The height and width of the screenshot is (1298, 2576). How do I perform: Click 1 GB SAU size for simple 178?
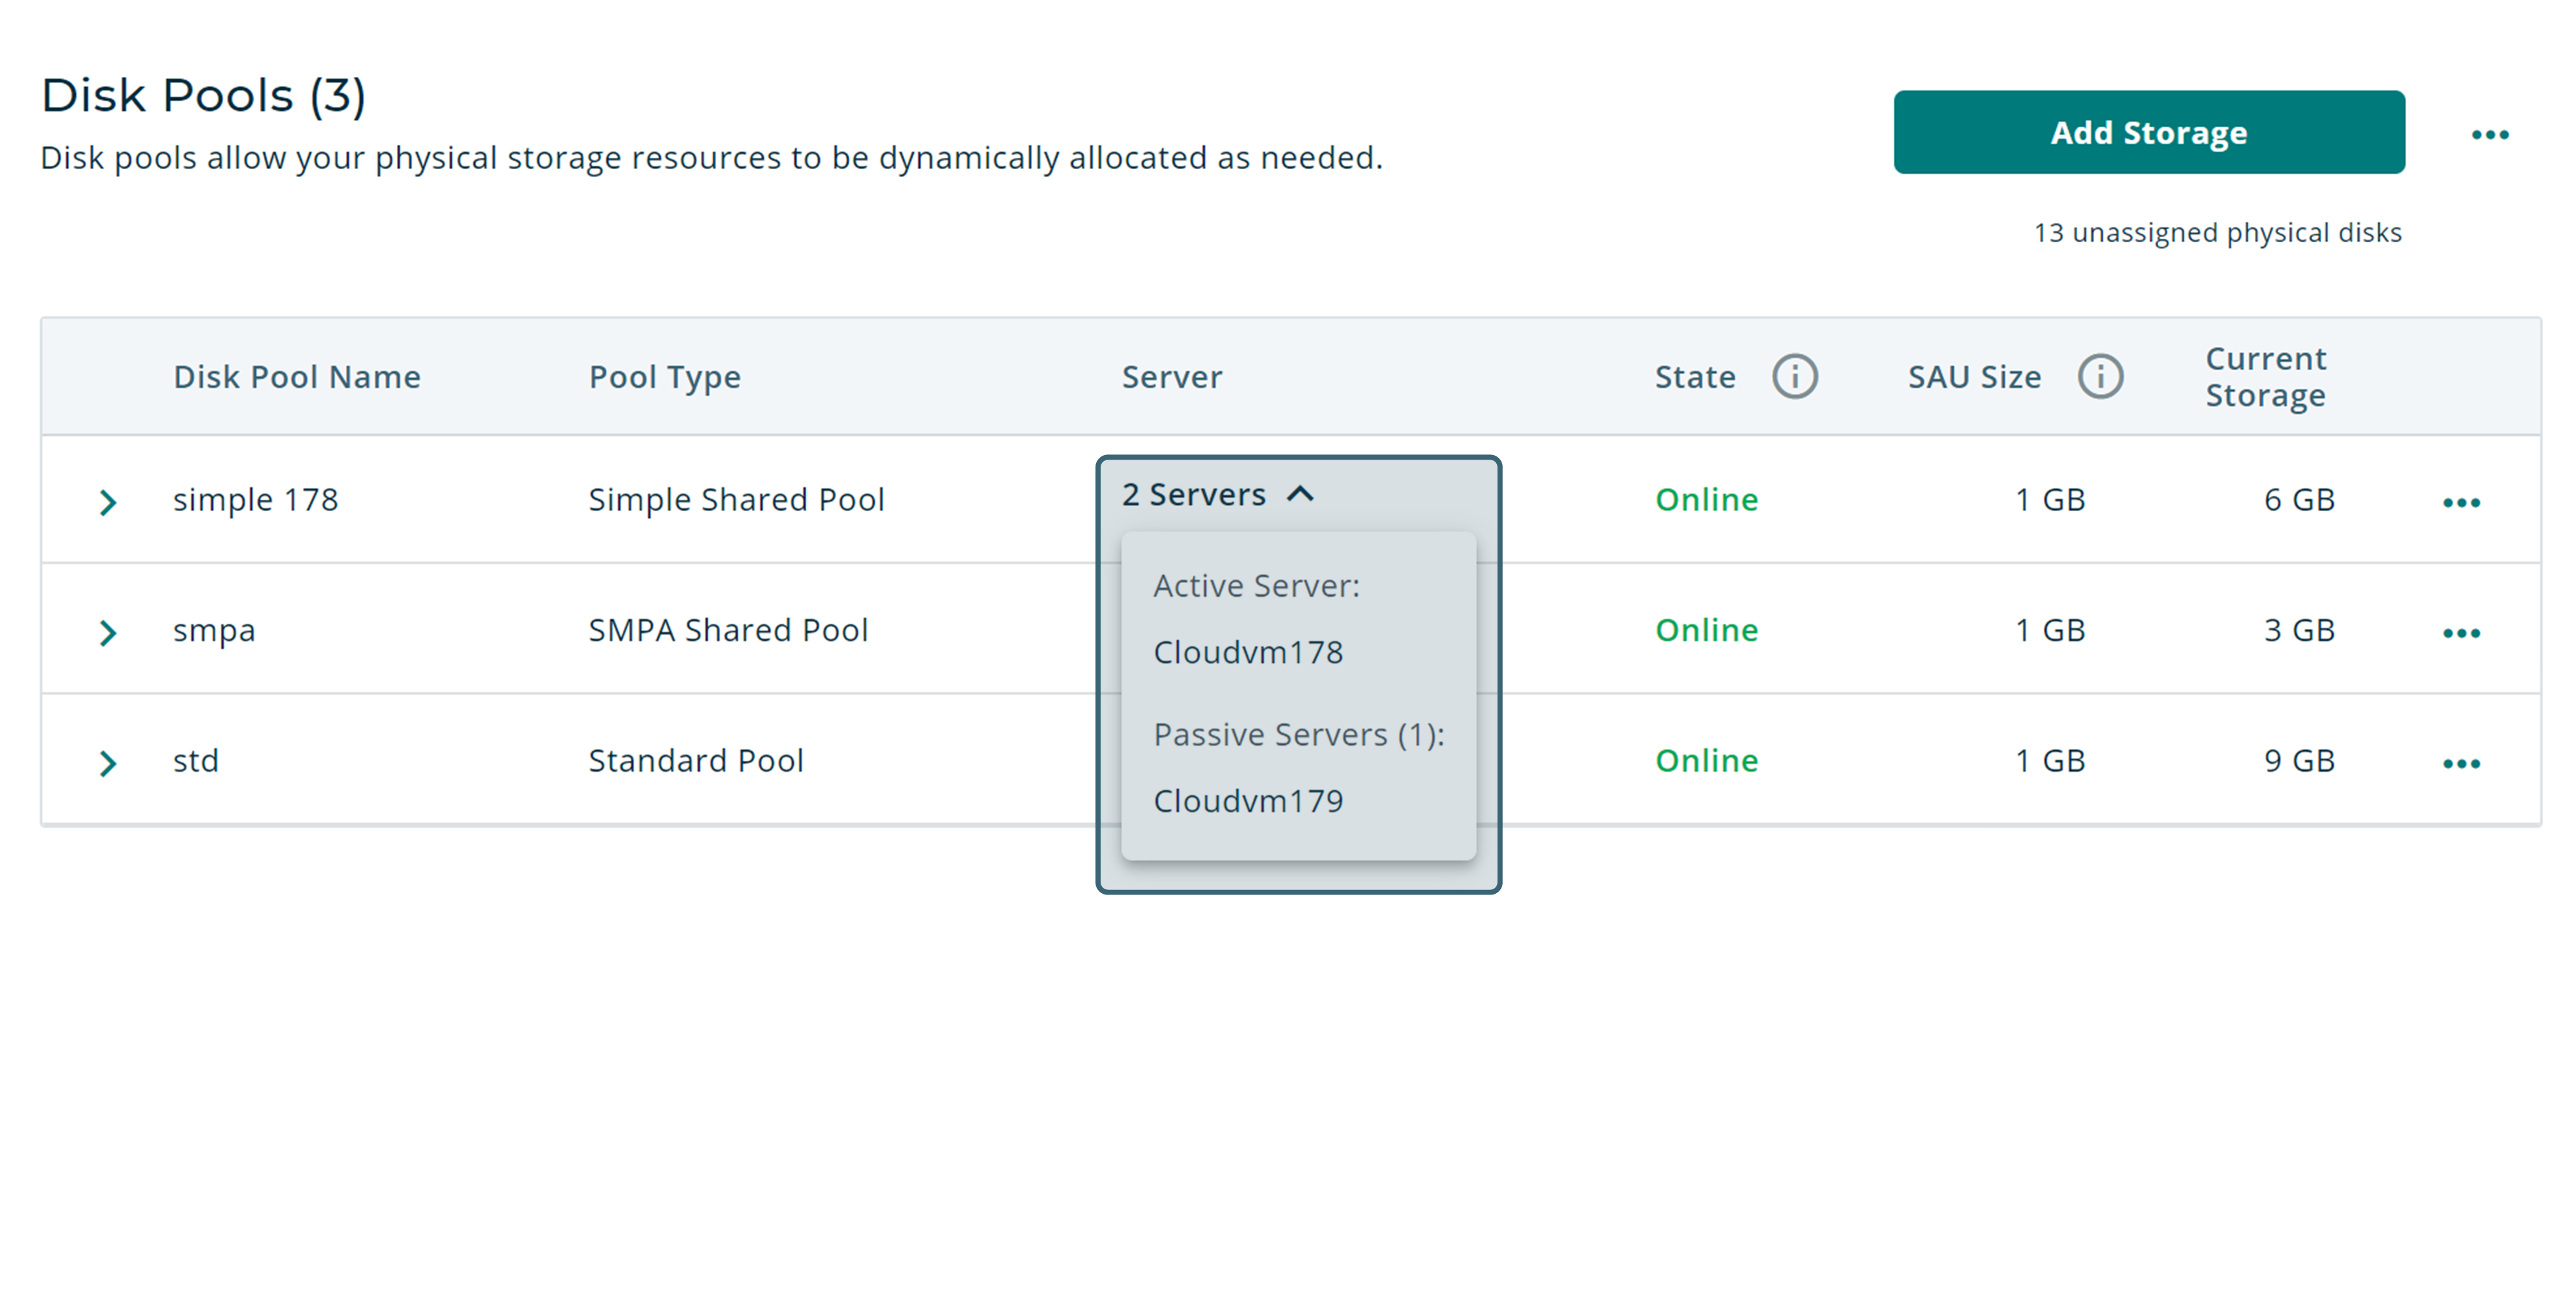pyautogui.click(x=2049, y=499)
